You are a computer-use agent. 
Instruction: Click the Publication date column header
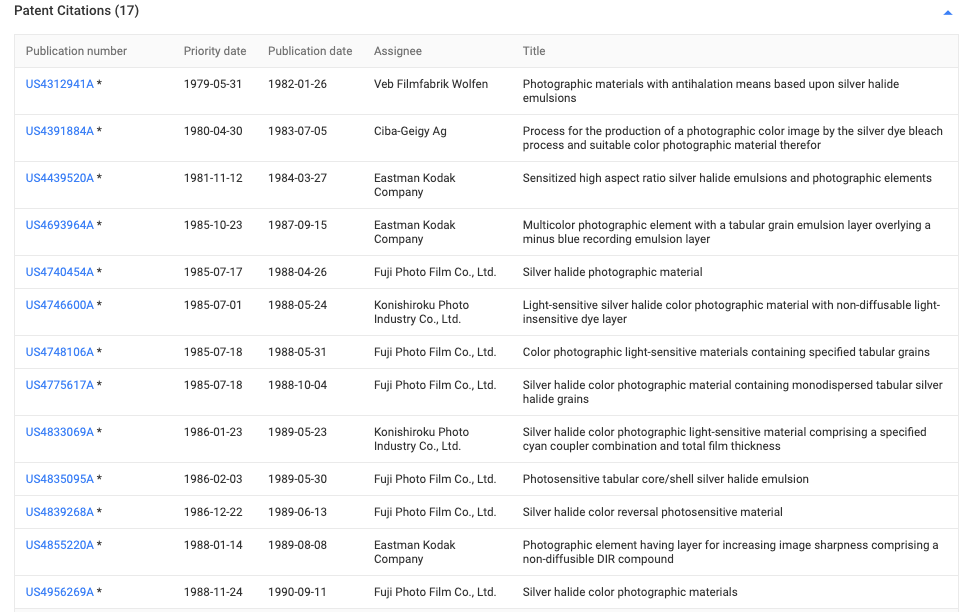click(310, 51)
